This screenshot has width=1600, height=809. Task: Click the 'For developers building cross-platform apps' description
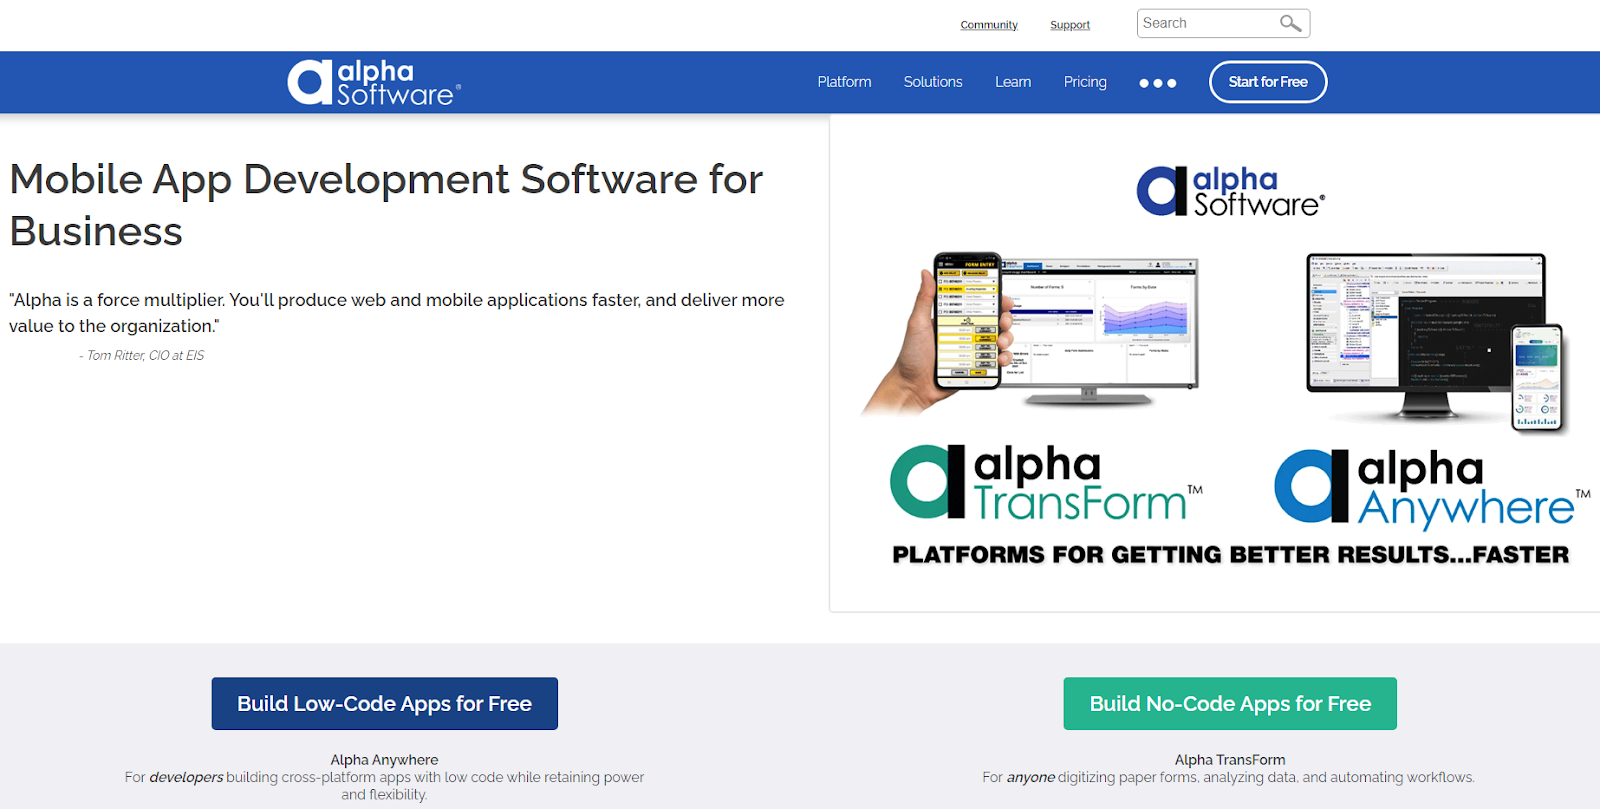pyautogui.click(x=384, y=786)
